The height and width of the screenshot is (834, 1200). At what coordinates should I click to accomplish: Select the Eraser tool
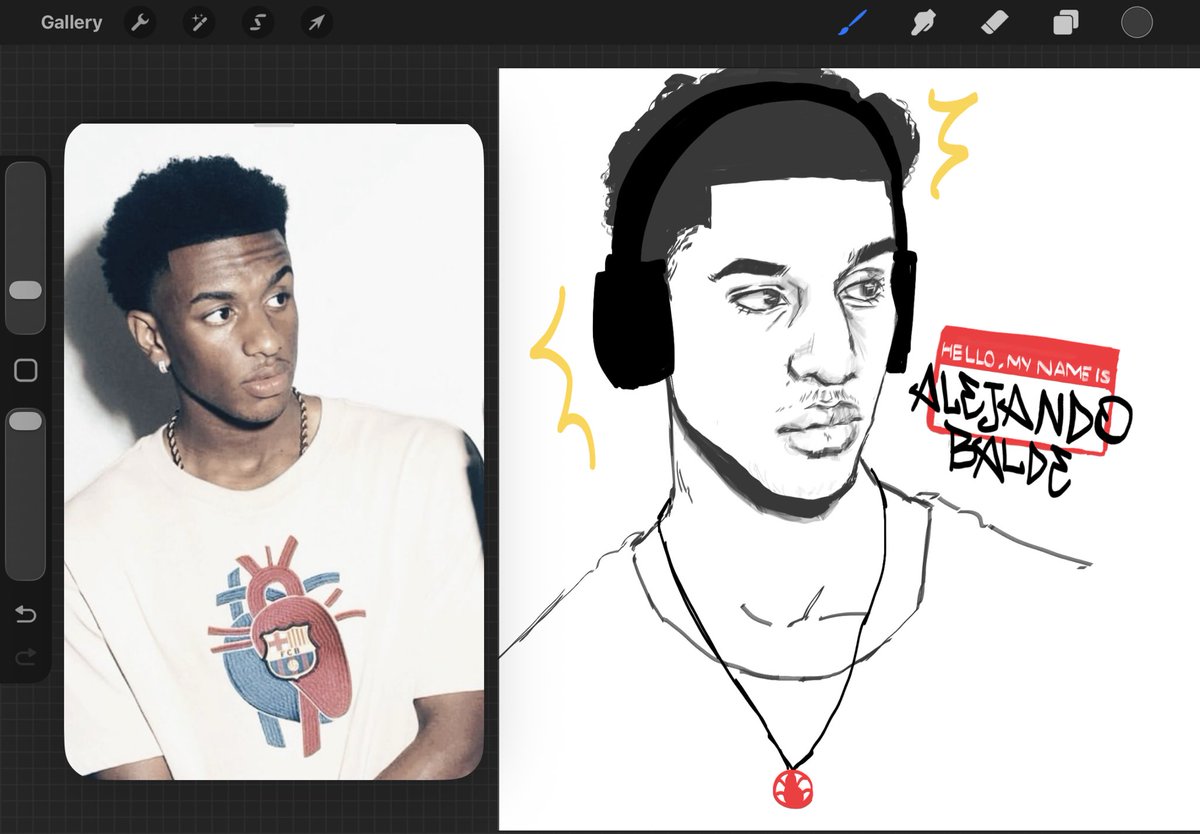[994, 22]
